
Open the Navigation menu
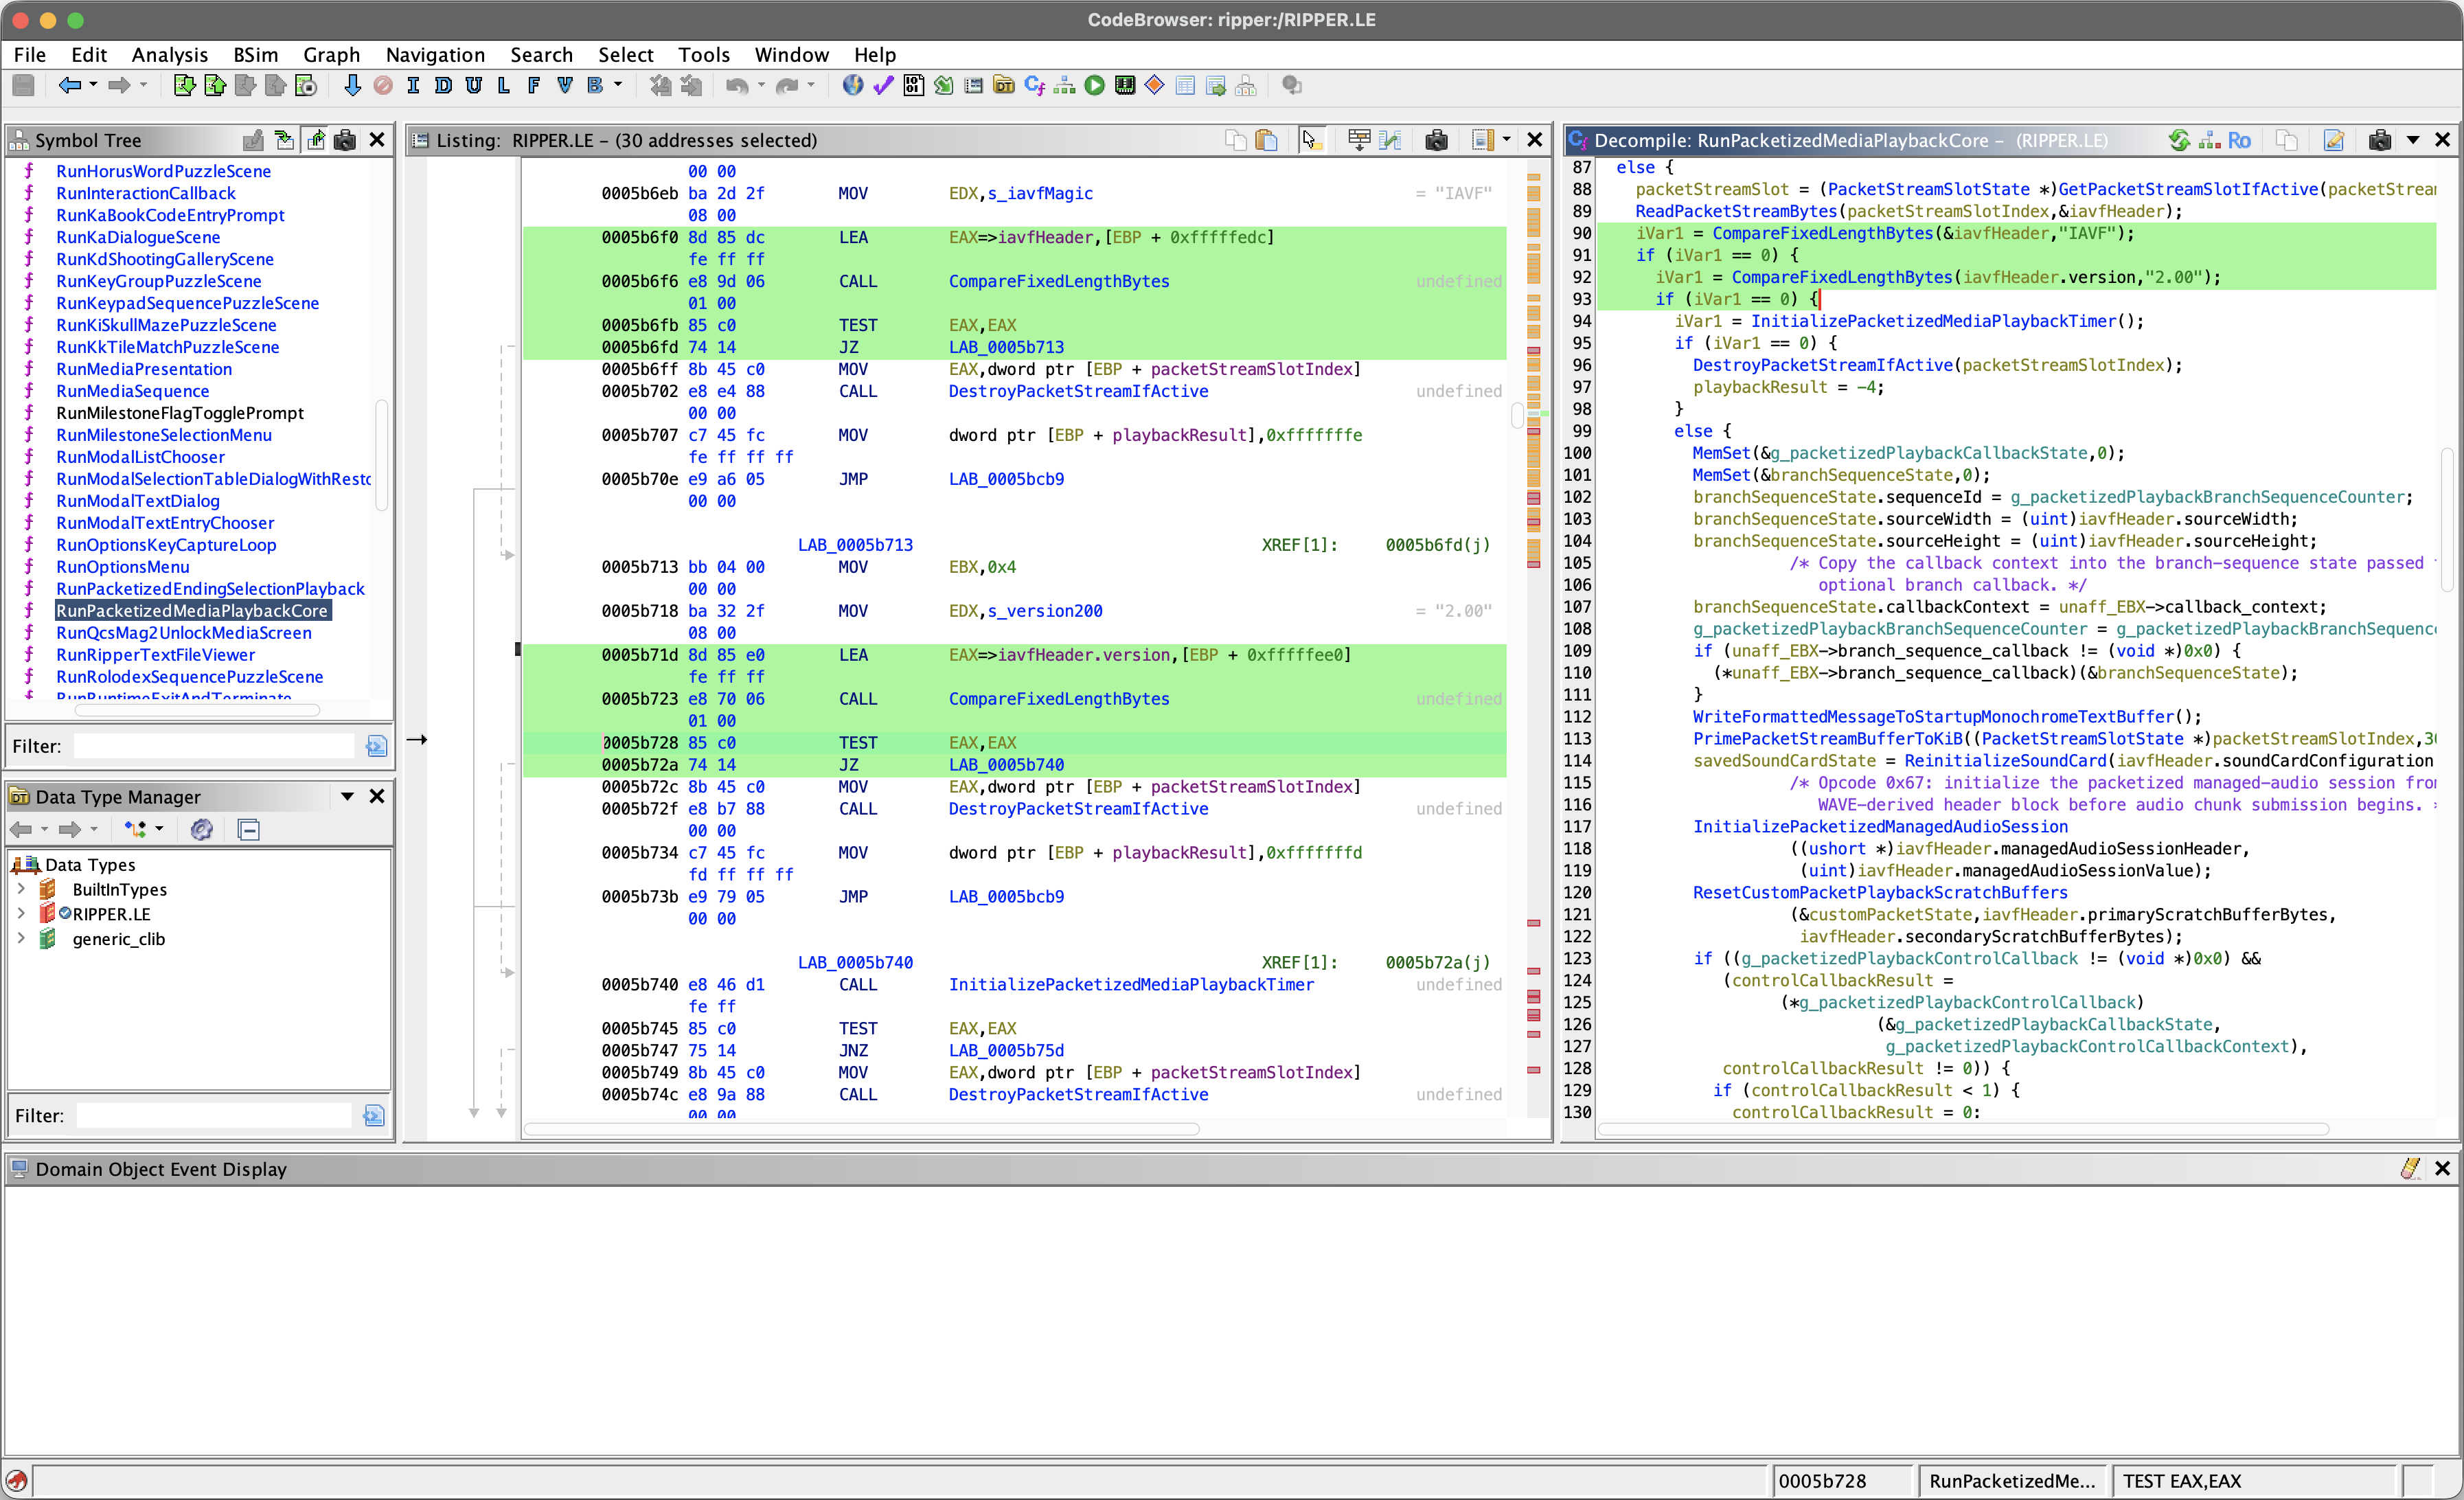[x=435, y=55]
